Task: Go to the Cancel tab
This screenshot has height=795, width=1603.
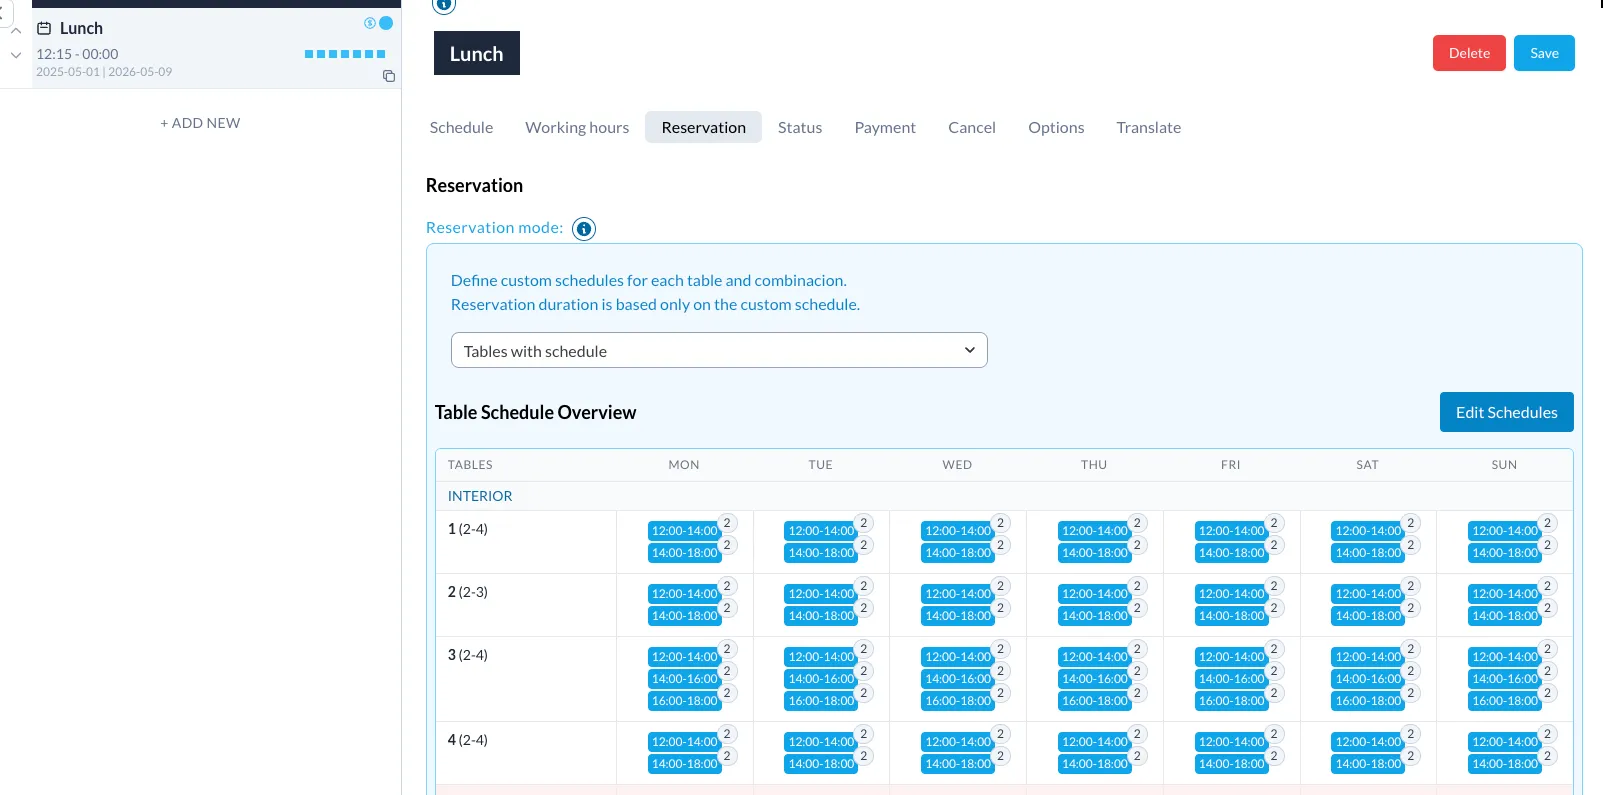Action: (x=972, y=127)
